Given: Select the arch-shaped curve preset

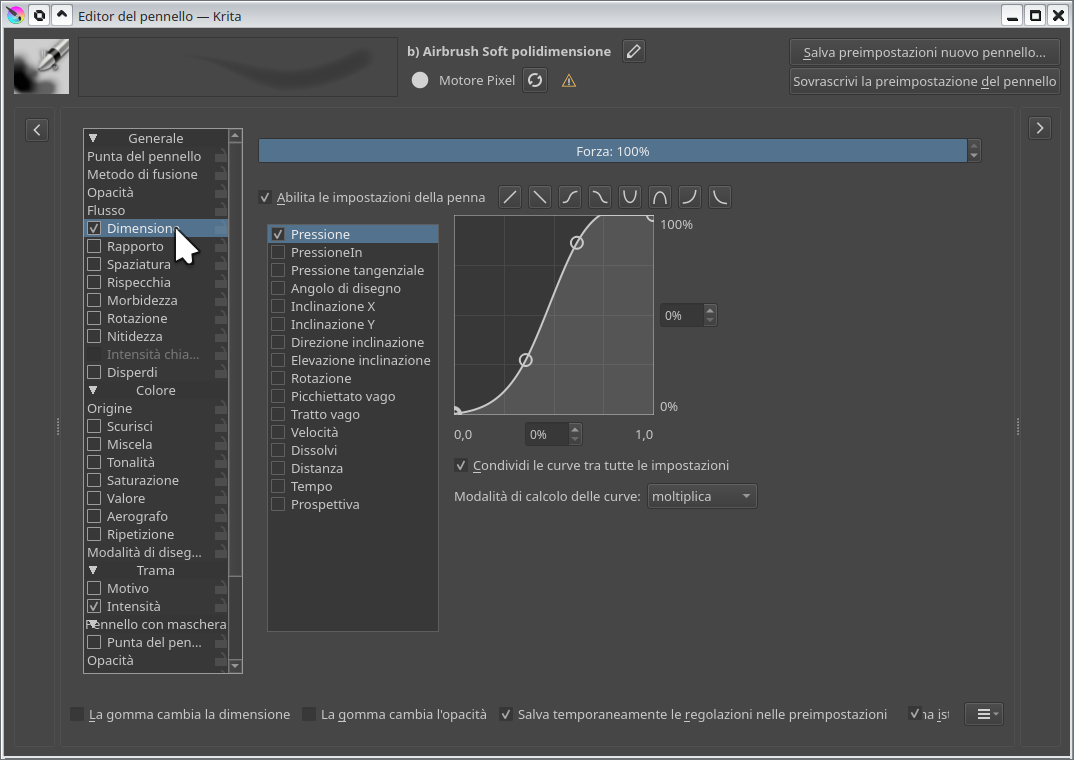Looking at the screenshot, I should click(x=660, y=197).
